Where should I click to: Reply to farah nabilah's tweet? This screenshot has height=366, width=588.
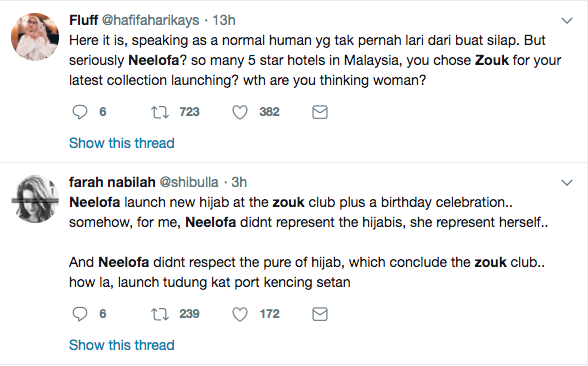click(80, 314)
